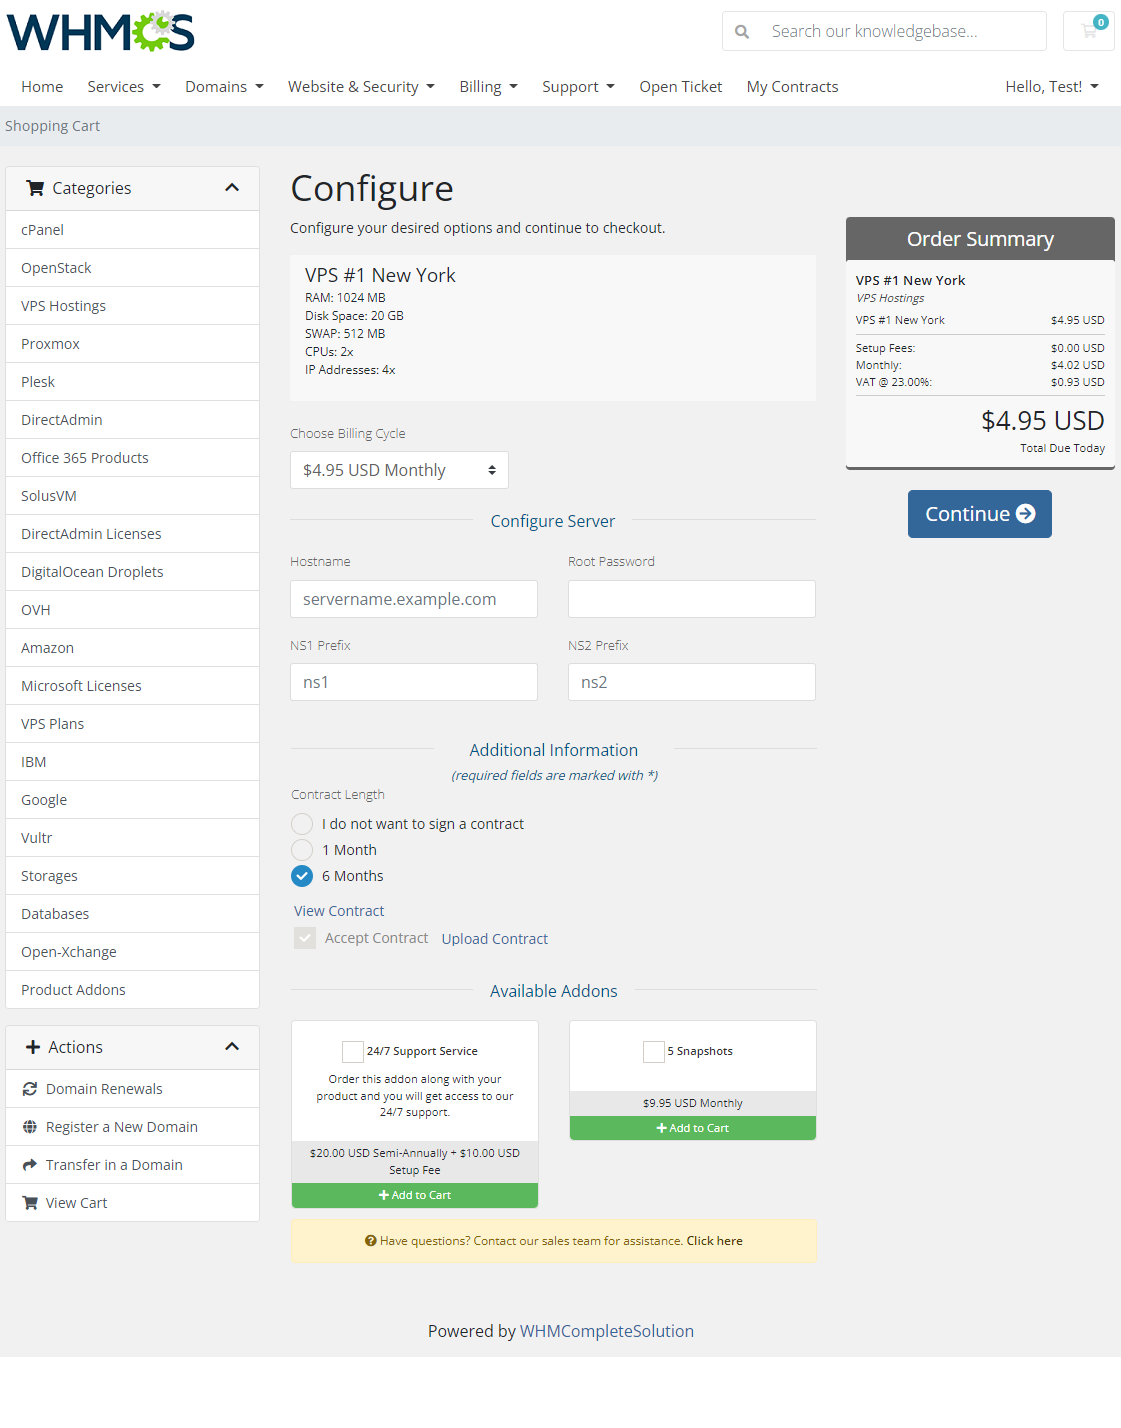Open the Open Ticket page
Screen dimensions: 1121x1428
[x=681, y=87]
